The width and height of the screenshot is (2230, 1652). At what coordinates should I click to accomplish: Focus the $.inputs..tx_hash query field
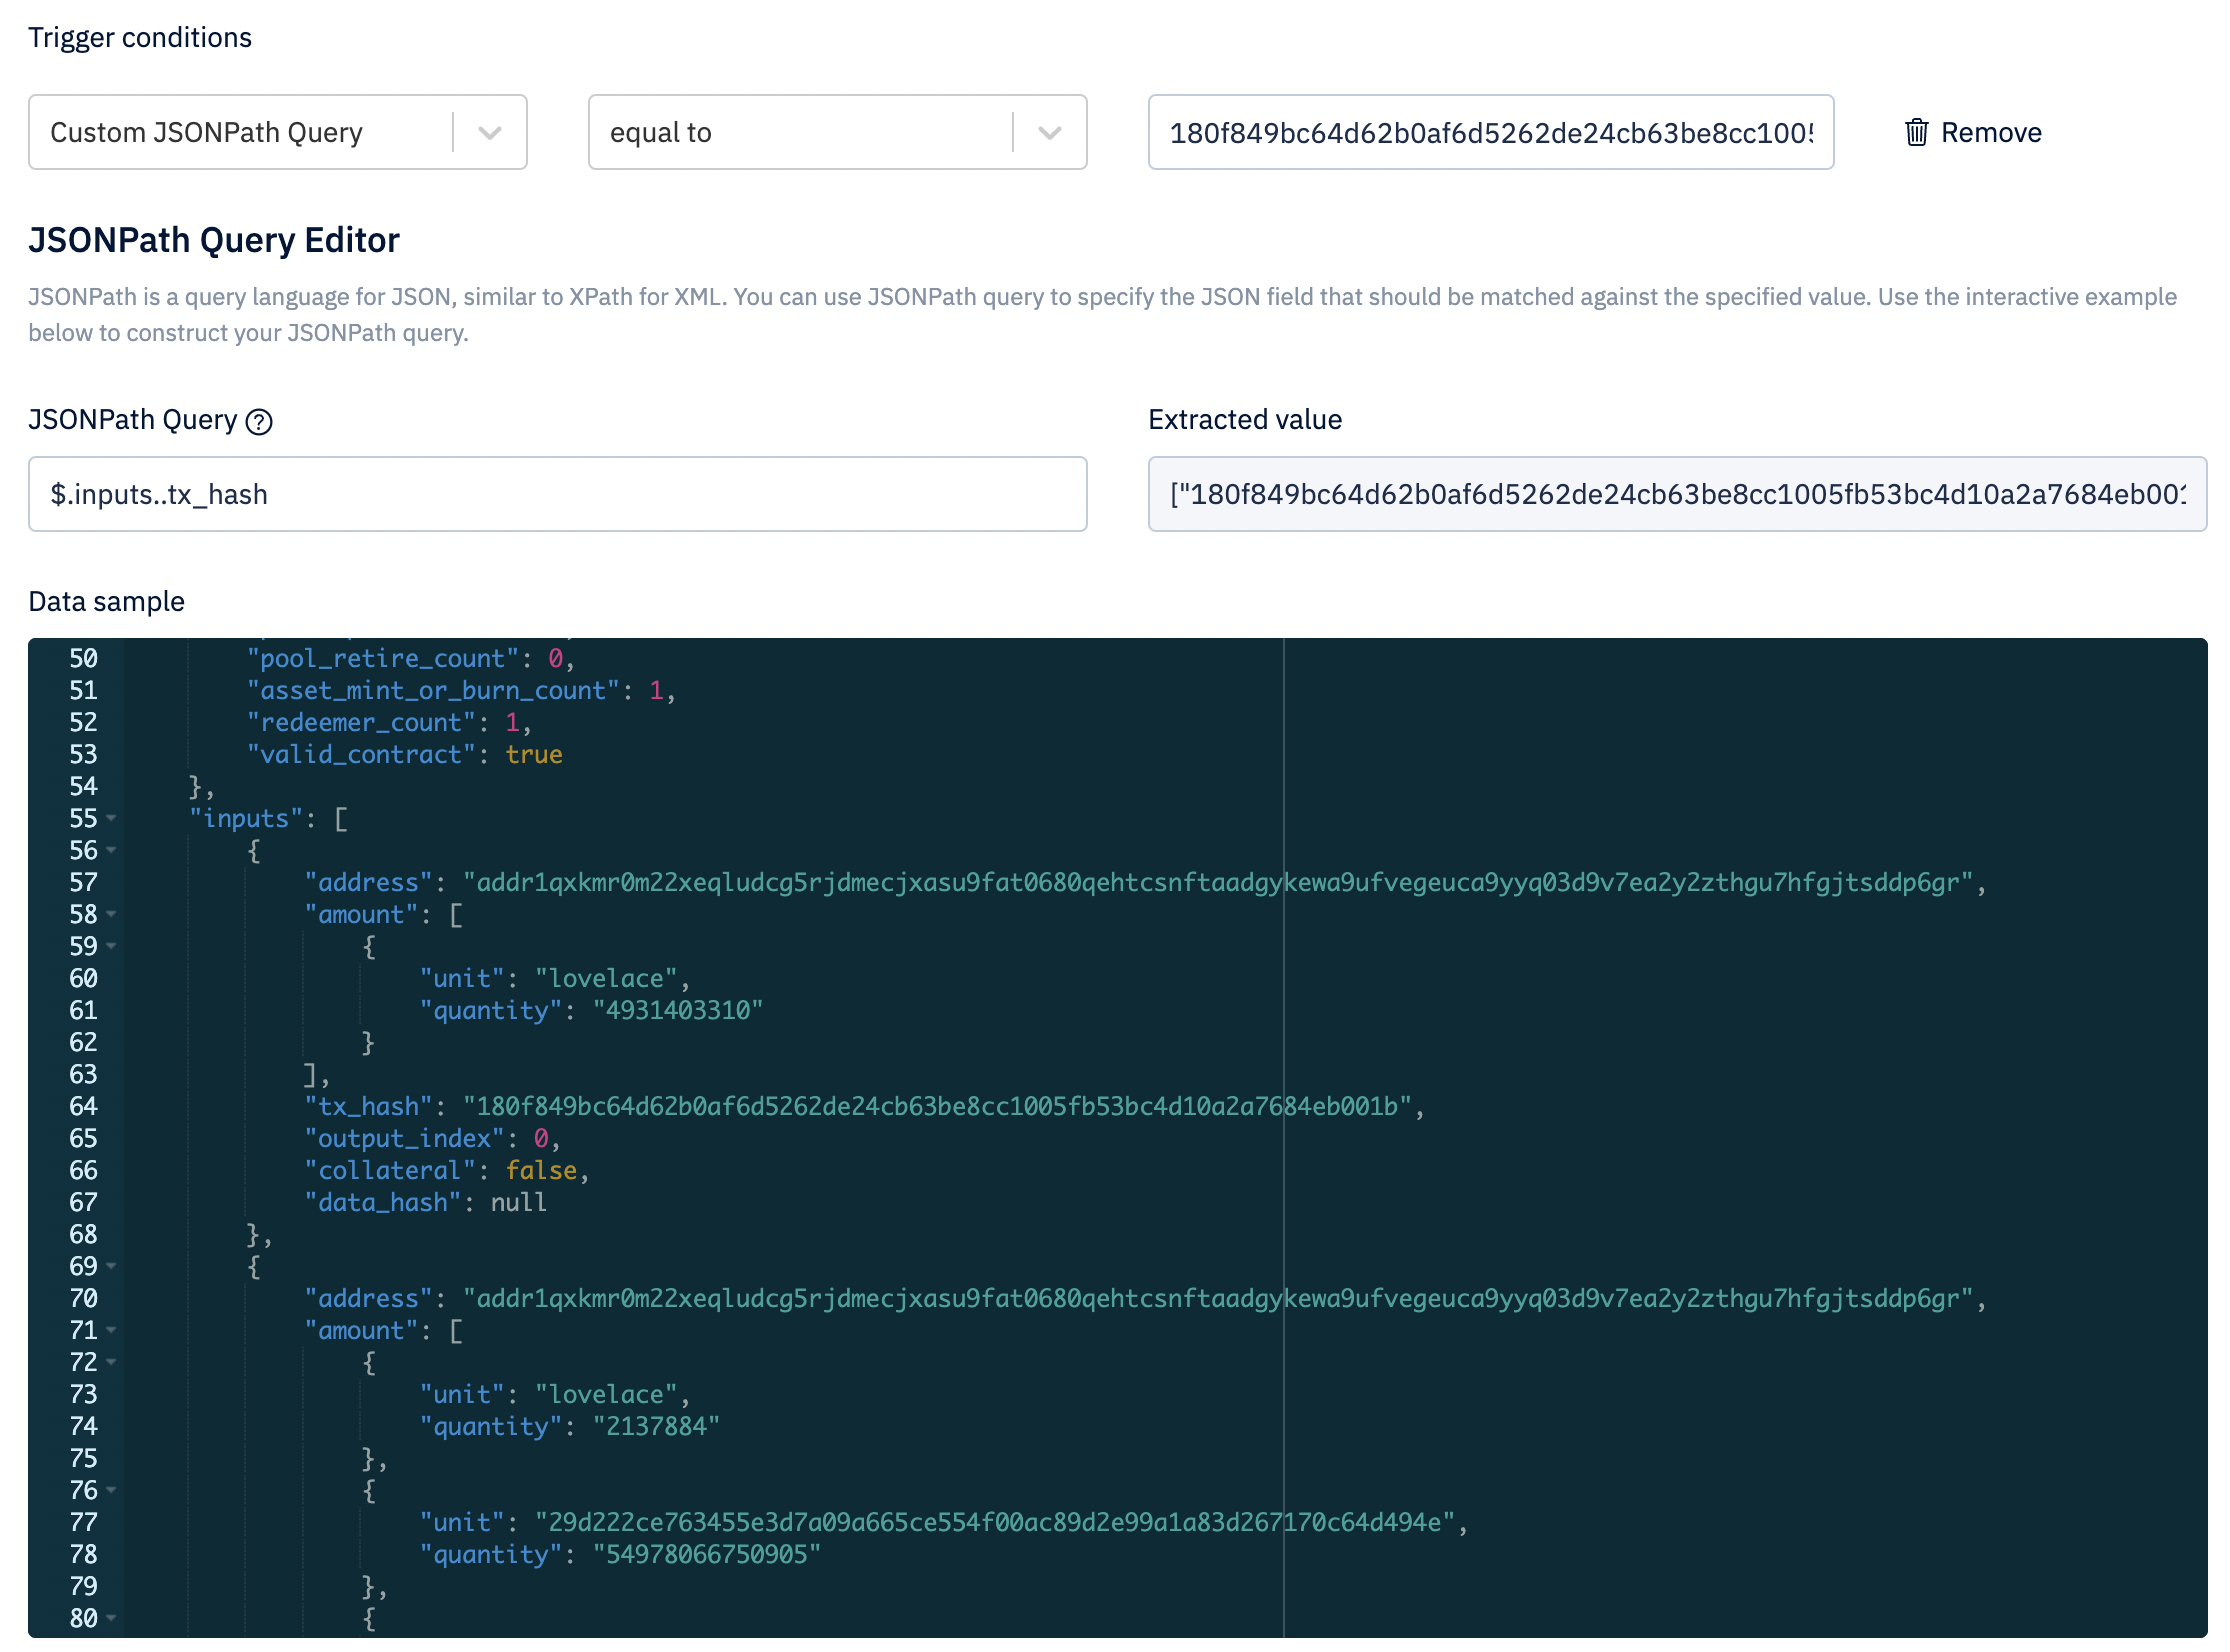pyautogui.click(x=557, y=494)
